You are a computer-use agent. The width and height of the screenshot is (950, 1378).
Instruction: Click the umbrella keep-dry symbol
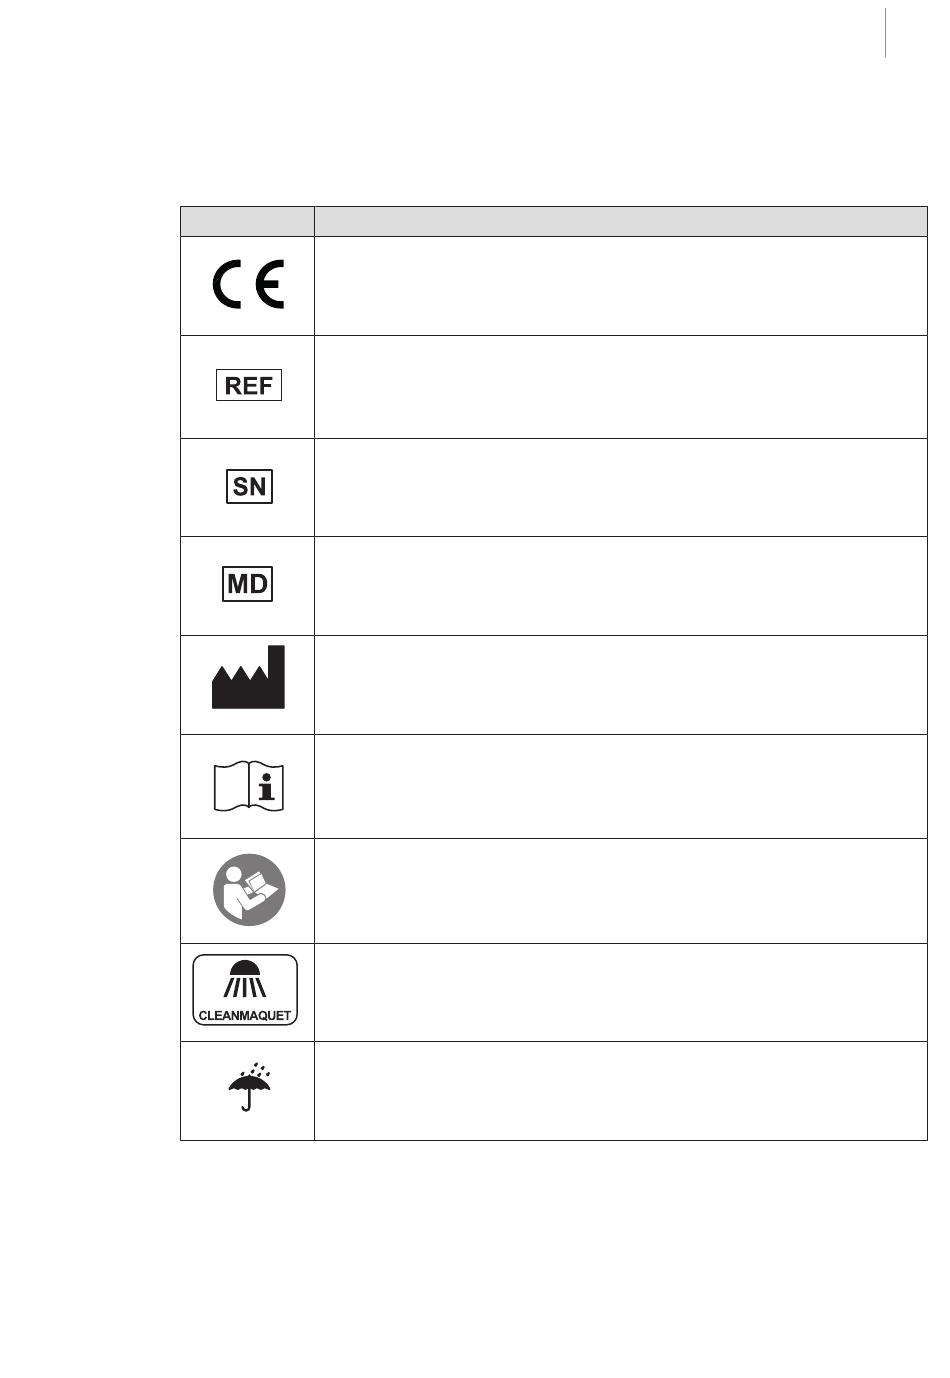249,1088
